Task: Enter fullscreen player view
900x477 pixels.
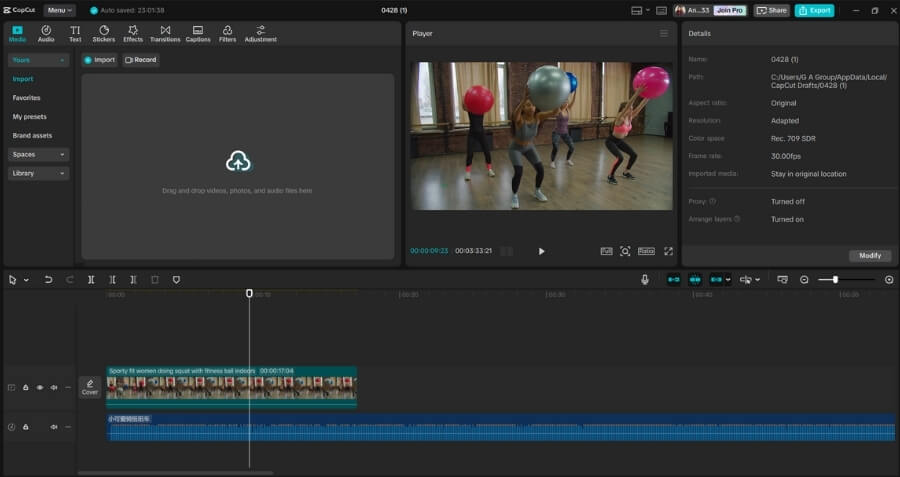Action: click(668, 251)
